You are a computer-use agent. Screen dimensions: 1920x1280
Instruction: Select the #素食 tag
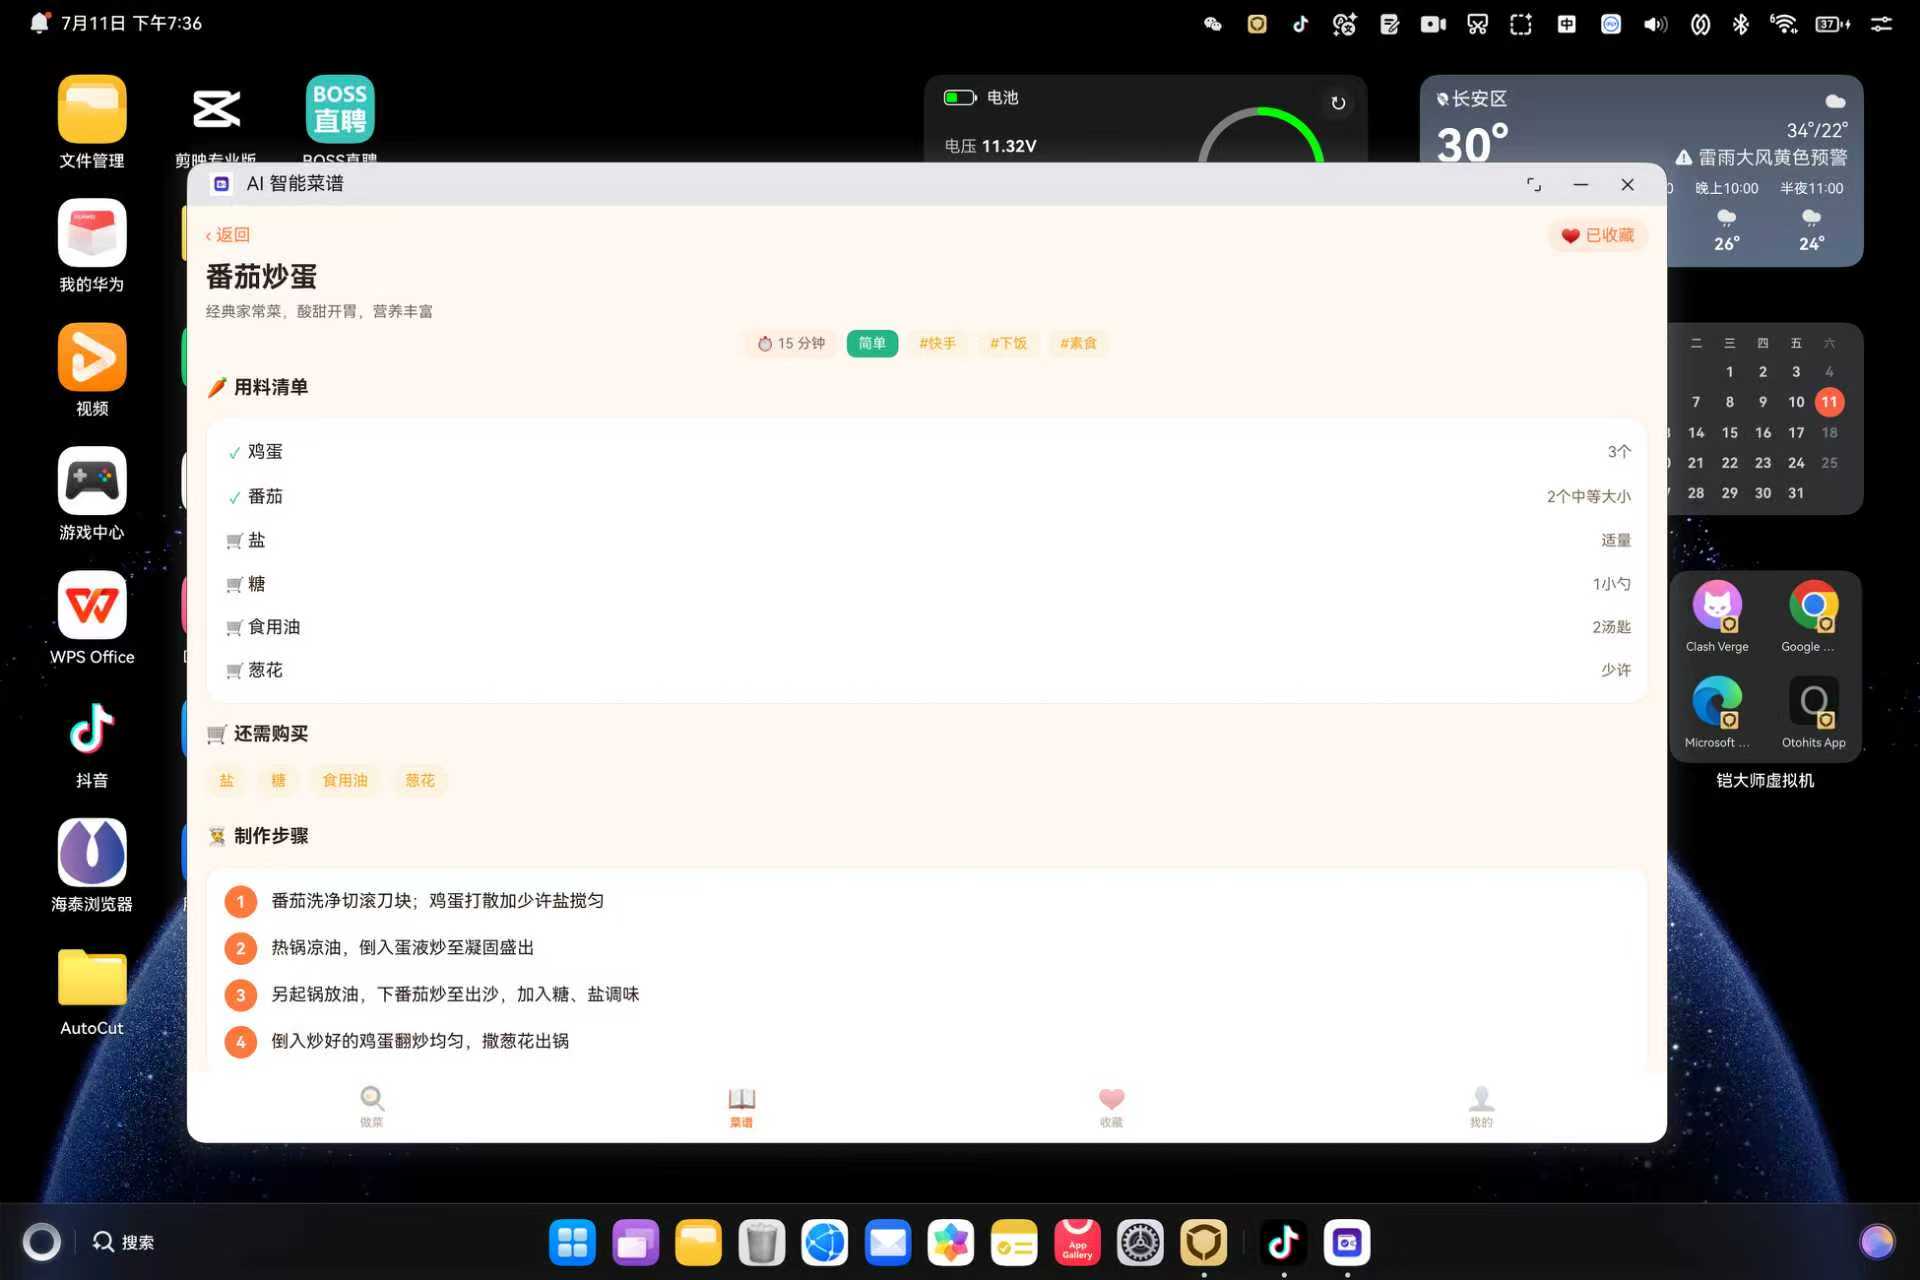(x=1078, y=343)
